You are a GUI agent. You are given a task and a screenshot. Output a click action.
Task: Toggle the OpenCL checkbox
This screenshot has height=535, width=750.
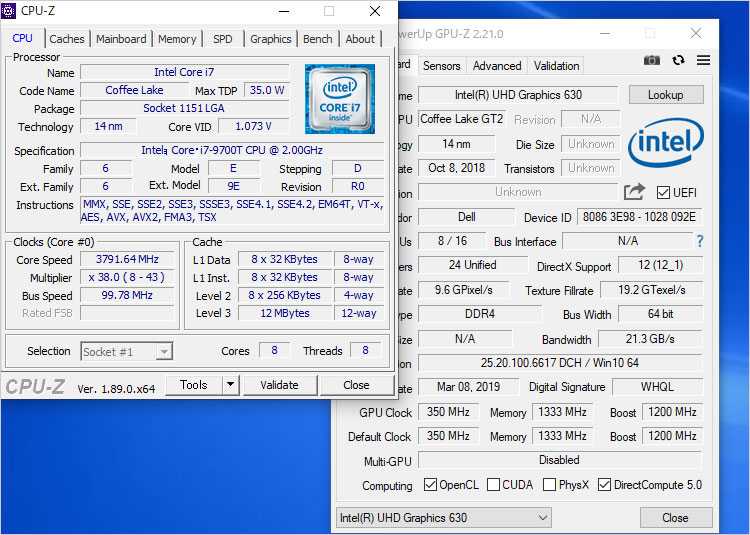pos(430,484)
